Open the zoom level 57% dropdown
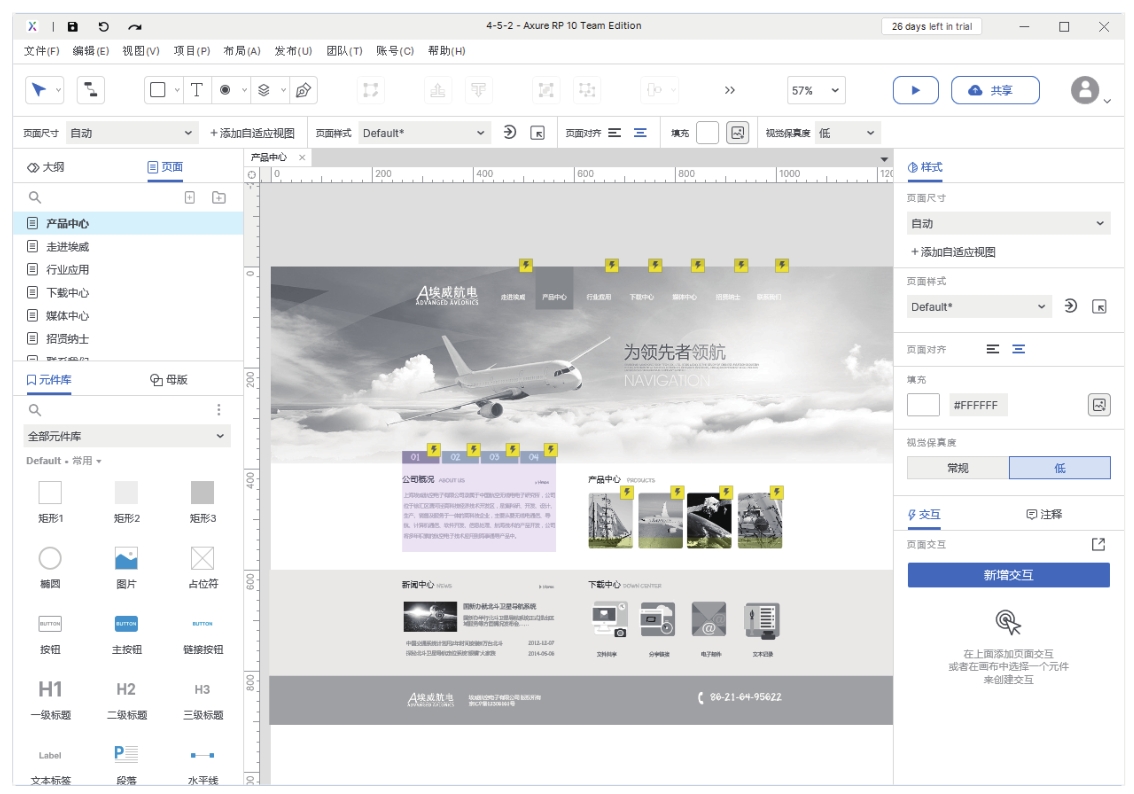The image size is (1134, 794). [816, 90]
